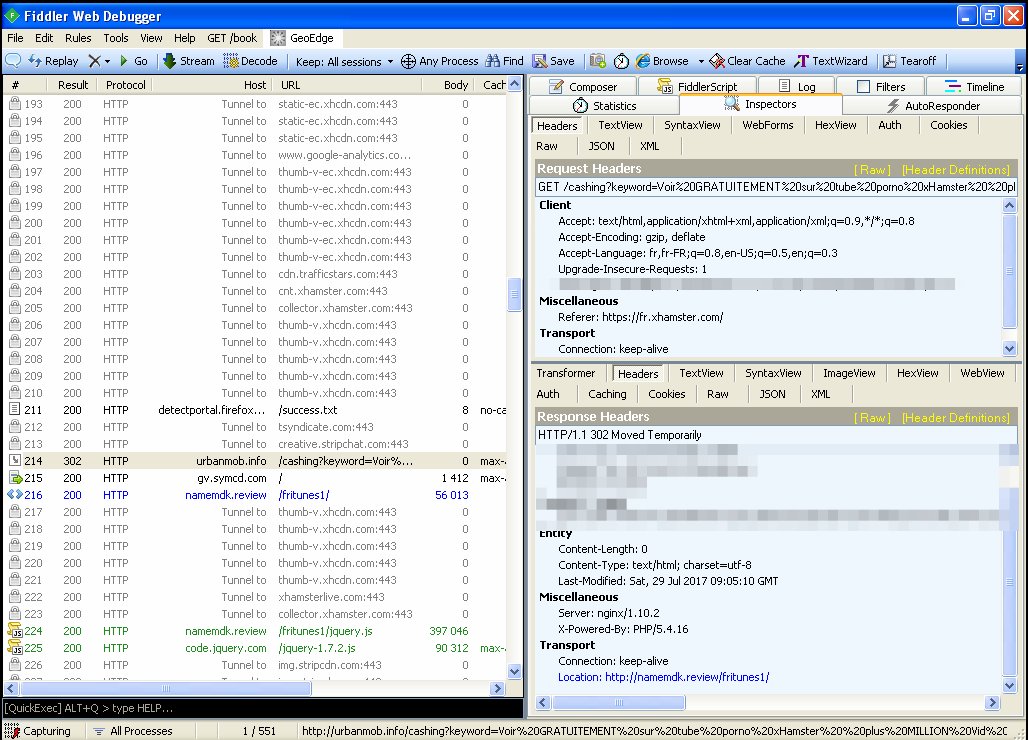
Task: Click the Raw link in Request Headers
Action: click(x=872, y=170)
